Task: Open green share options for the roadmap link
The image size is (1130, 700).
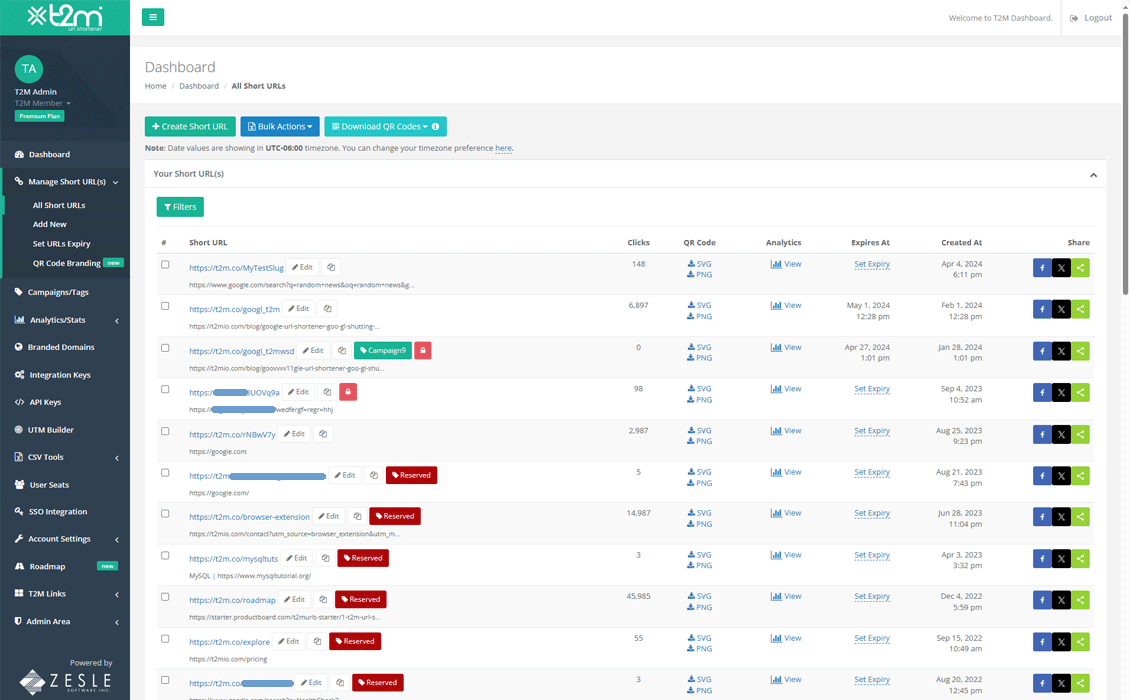Action: (x=1080, y=599)
